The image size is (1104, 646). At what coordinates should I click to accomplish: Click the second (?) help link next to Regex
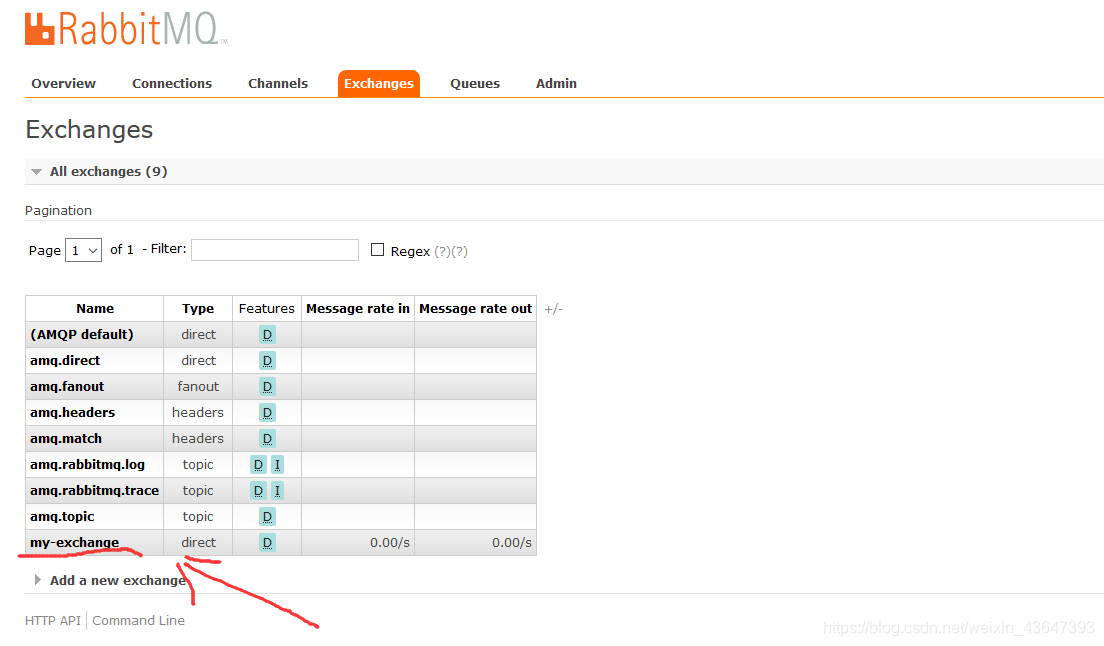tap(459, 251)
